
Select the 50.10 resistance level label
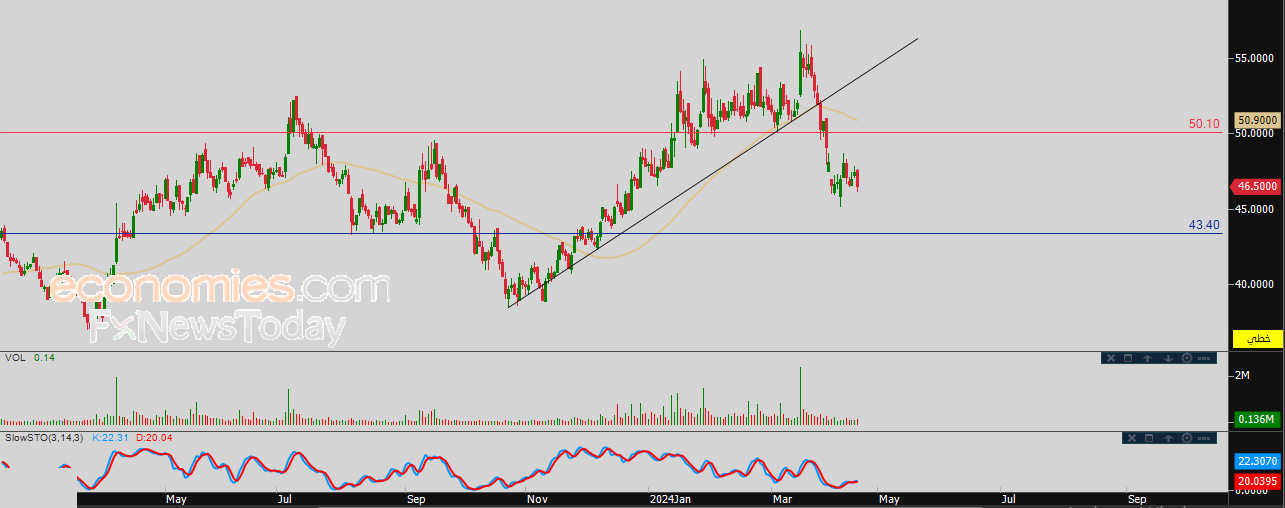coord(1204,124)
